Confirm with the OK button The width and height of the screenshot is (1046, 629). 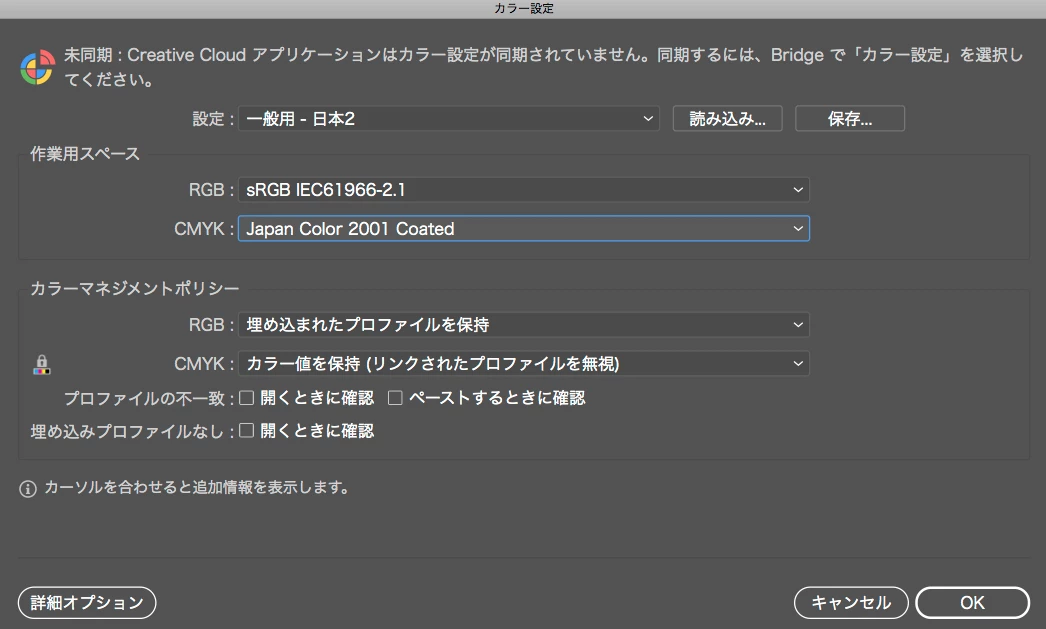[973, 603]
